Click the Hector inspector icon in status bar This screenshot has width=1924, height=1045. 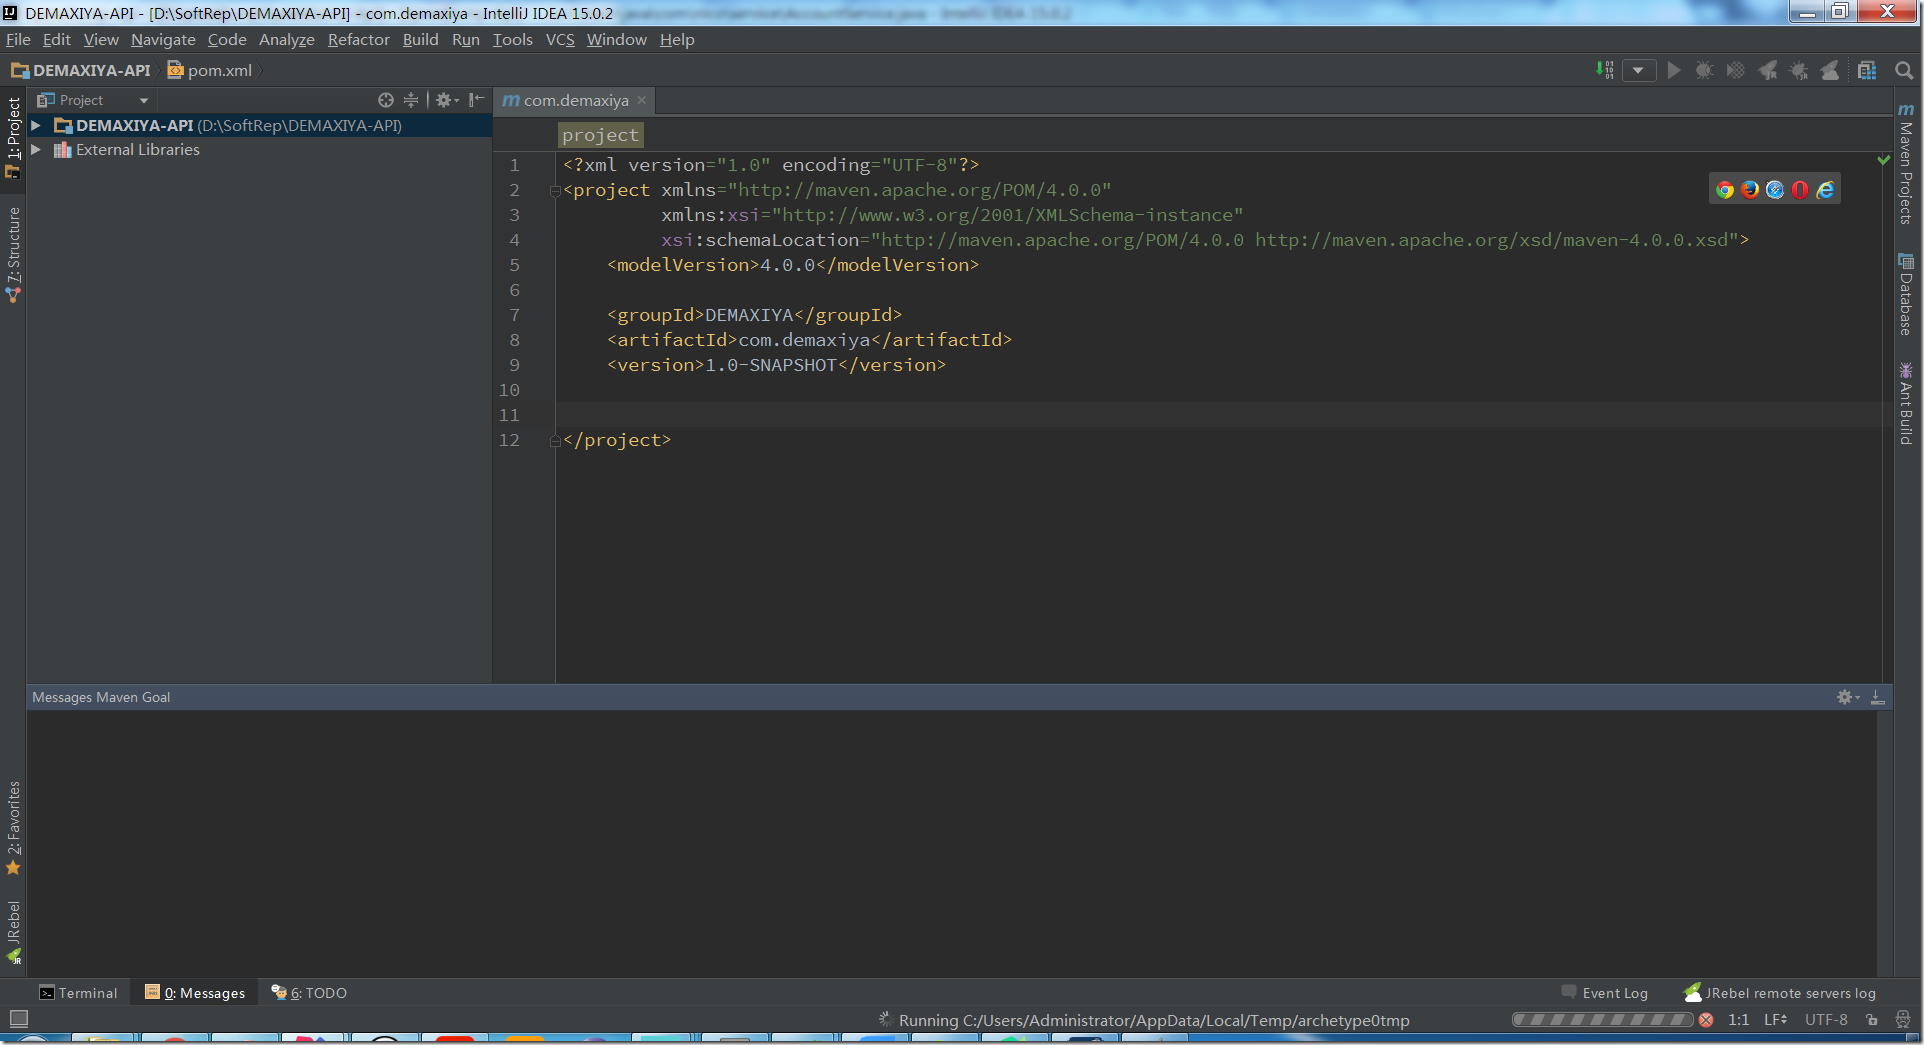1903,1020
